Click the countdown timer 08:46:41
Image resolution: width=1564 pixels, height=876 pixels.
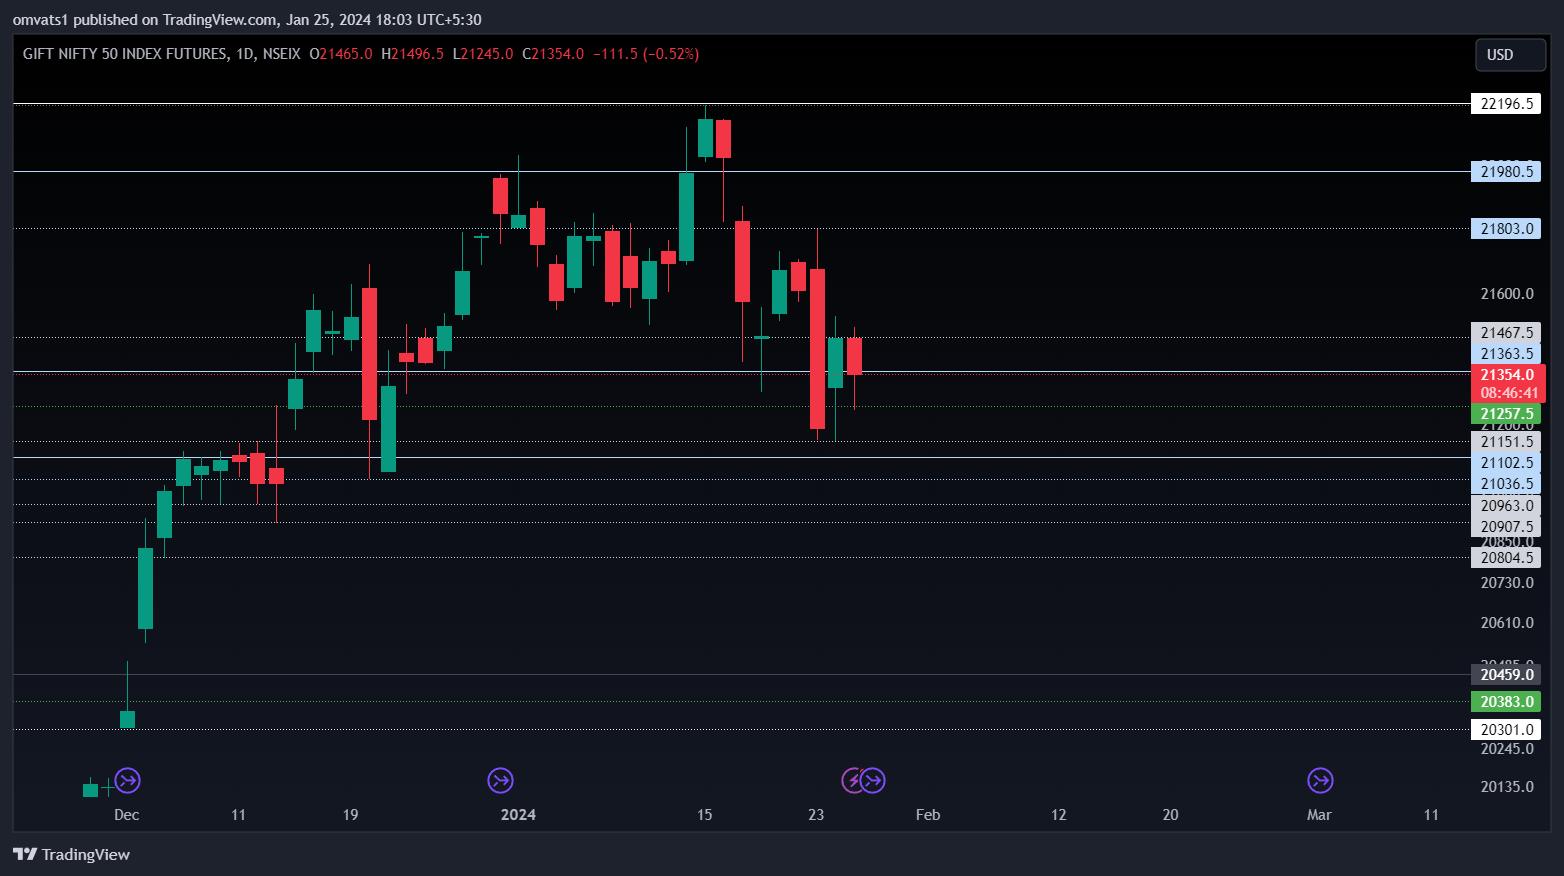pyautogui.click(x=1507, y=393)
